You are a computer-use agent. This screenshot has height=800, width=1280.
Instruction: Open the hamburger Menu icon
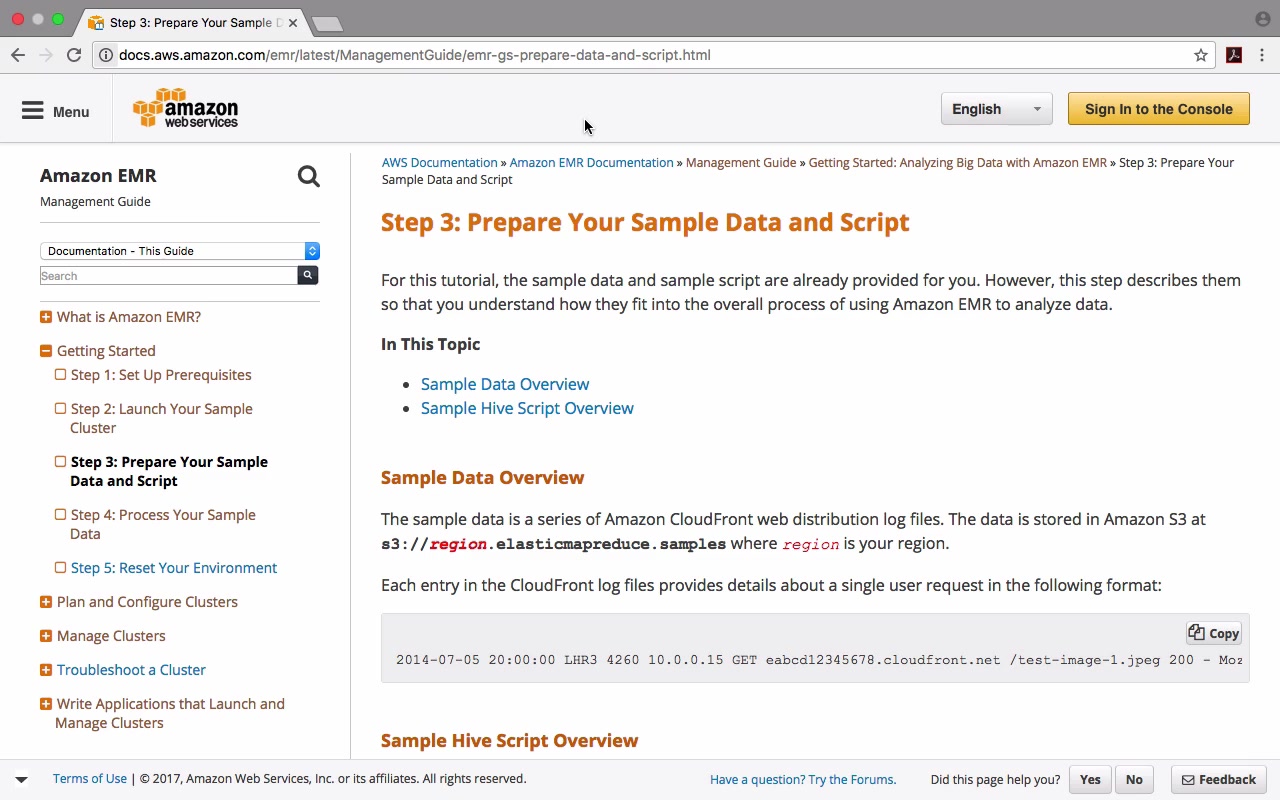coord(33,111)
